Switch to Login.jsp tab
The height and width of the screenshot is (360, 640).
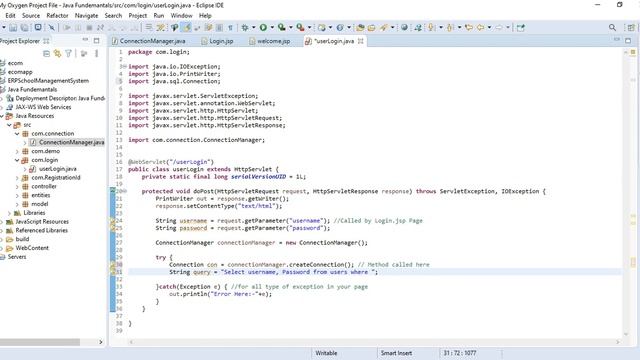pos(221,41)
